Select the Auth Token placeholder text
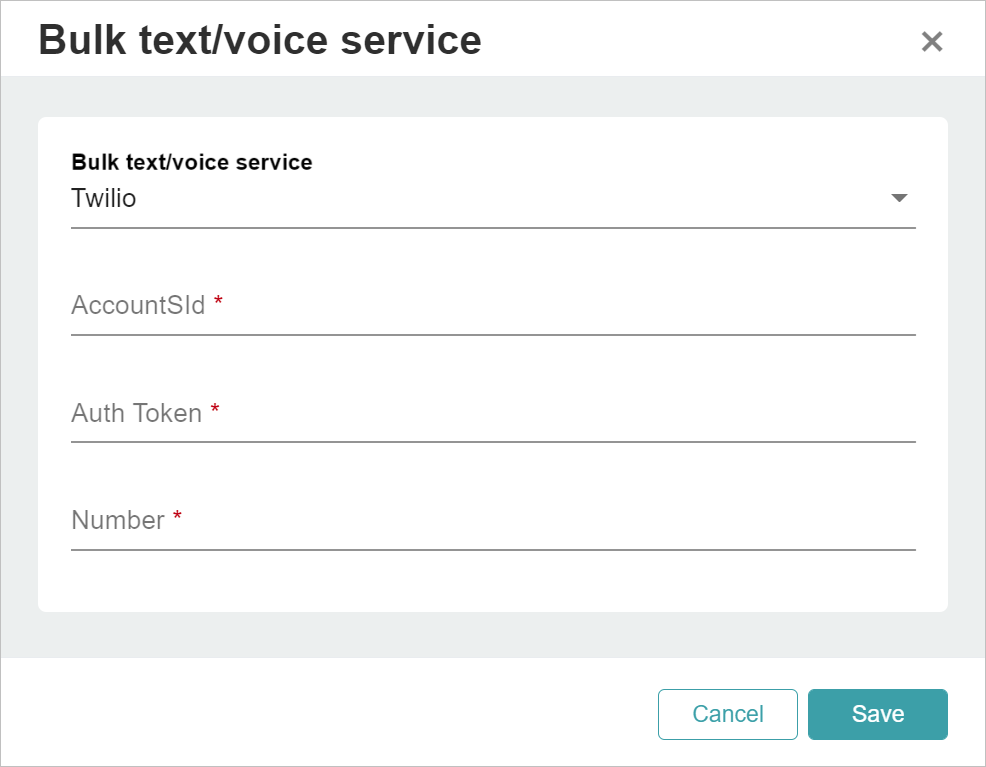986x767 pixels. pos(136,414)
